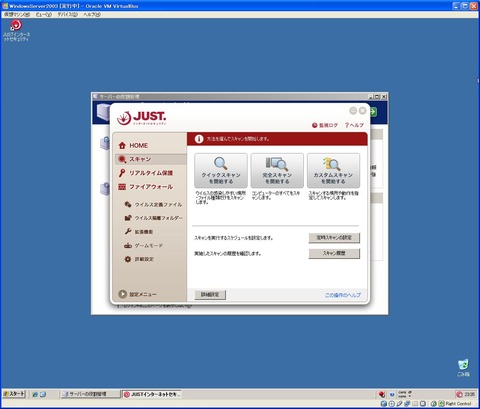This screenshot has width=480, height=409.
Task: Click the red shield tray icon
Action: [x=382, y=394]
